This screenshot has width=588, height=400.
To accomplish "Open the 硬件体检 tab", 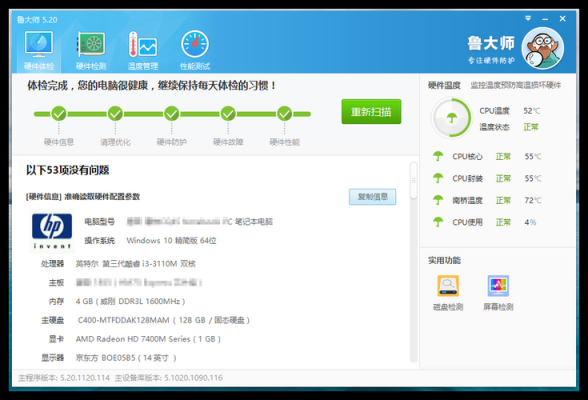I will coord(39,51).
